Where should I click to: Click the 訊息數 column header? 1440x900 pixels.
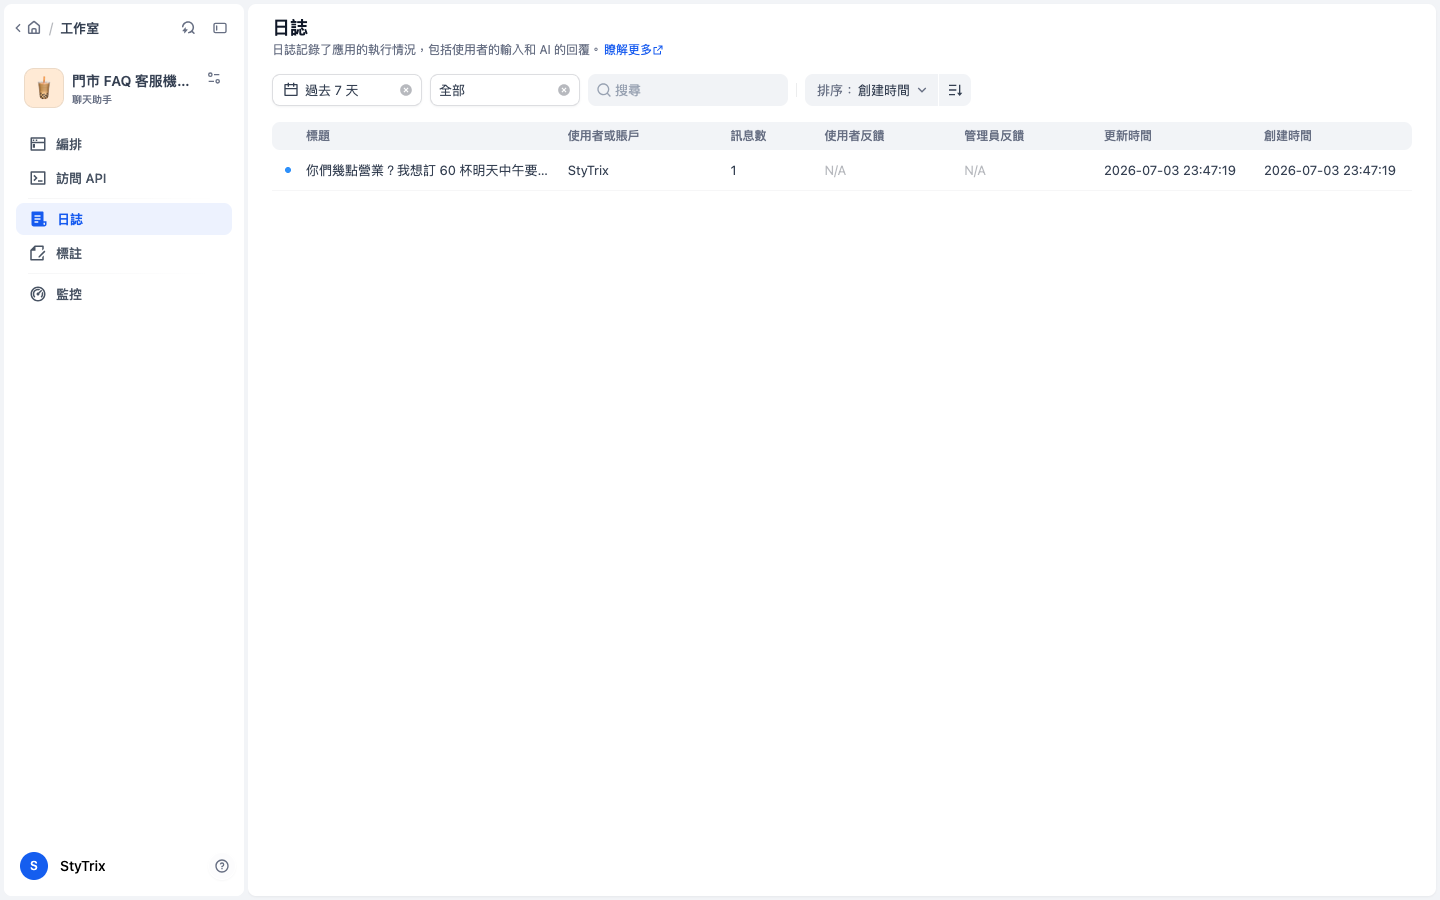[x=748, y=136]
